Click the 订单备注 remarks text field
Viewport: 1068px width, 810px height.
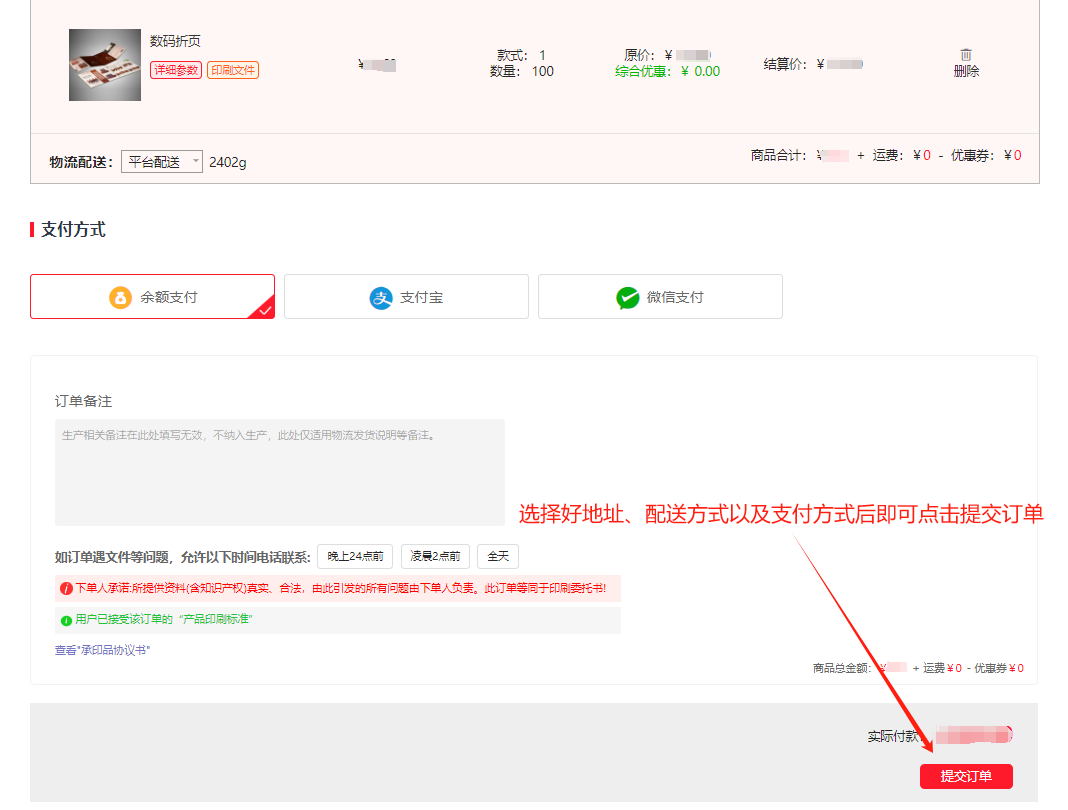[280, 472]
